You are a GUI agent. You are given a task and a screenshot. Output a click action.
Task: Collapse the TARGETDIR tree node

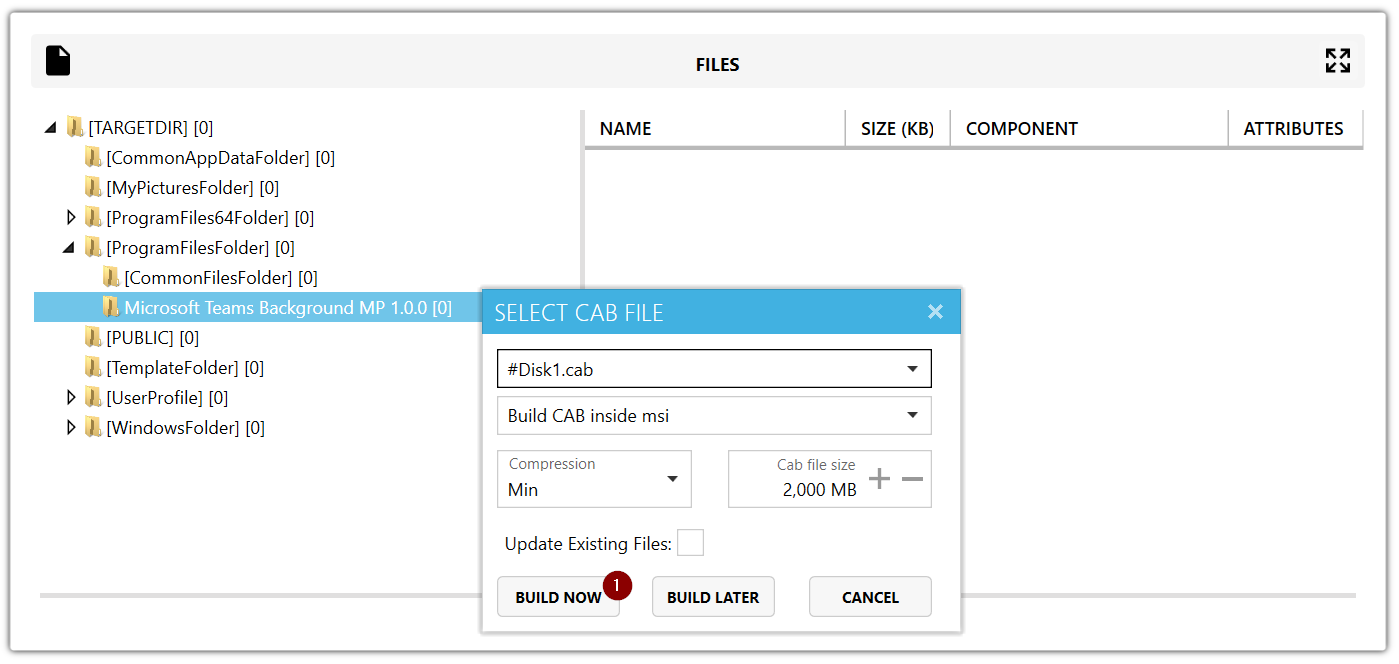coord(51,128)
